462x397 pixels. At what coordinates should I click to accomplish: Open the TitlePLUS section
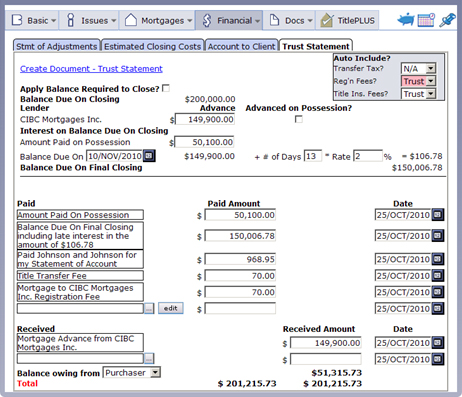347,20
